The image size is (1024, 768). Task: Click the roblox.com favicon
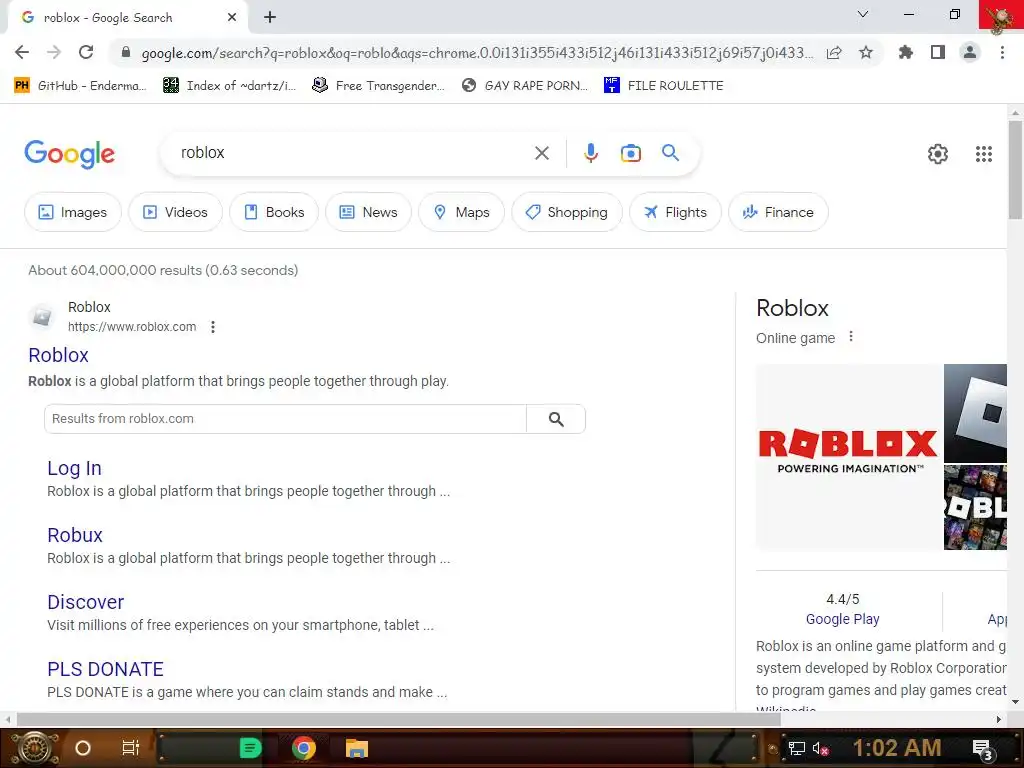coord(42,317)
